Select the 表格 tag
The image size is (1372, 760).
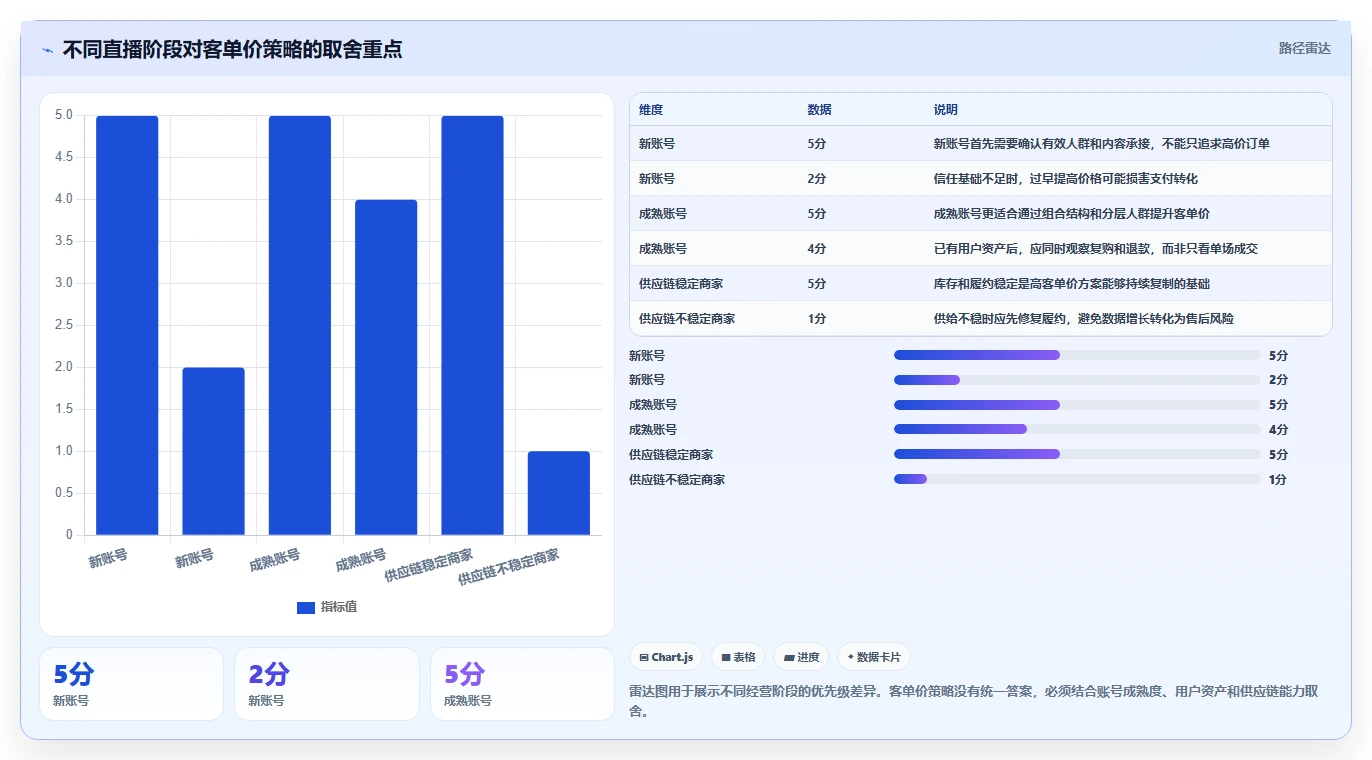[738, 657]
